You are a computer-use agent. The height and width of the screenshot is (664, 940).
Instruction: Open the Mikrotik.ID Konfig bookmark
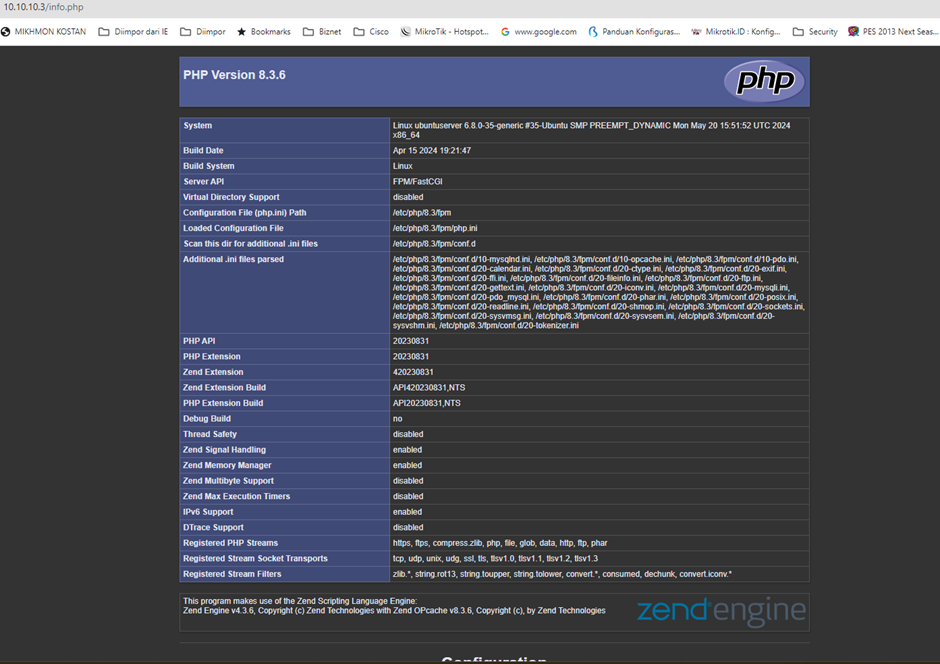click(735, 32)
